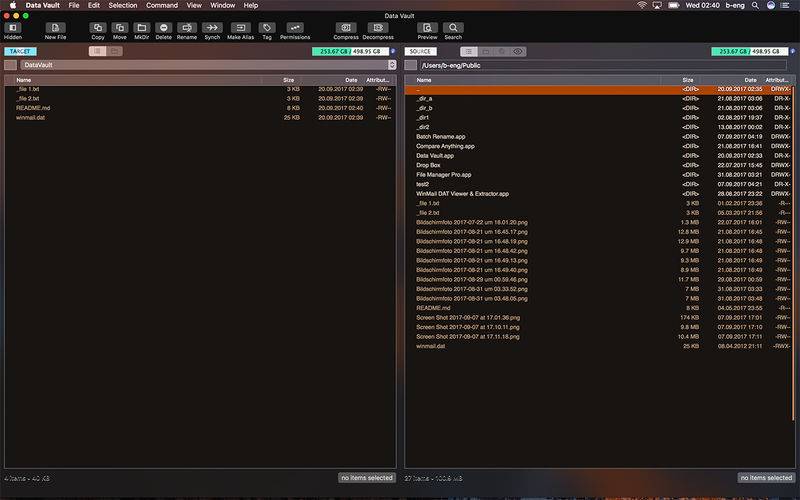
Task: Select winmail.dat in the left pane
Action: [200, 117]
